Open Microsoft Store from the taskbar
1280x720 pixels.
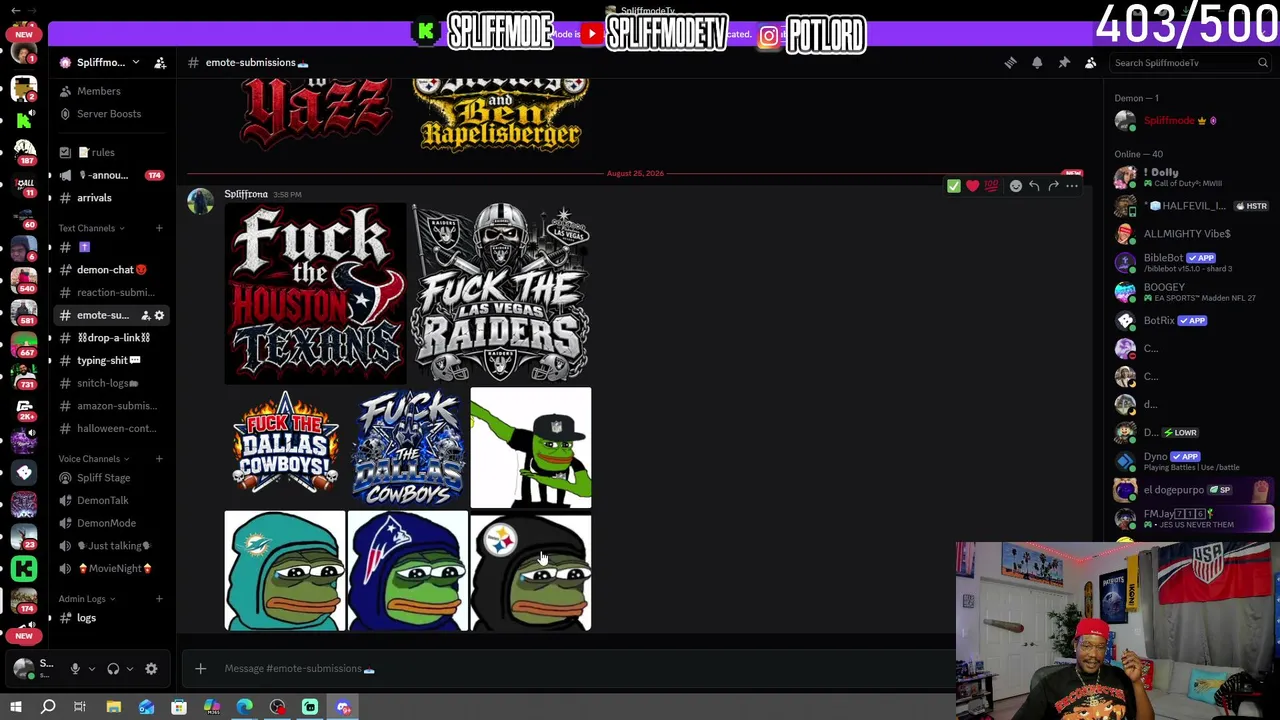point(179,708)
